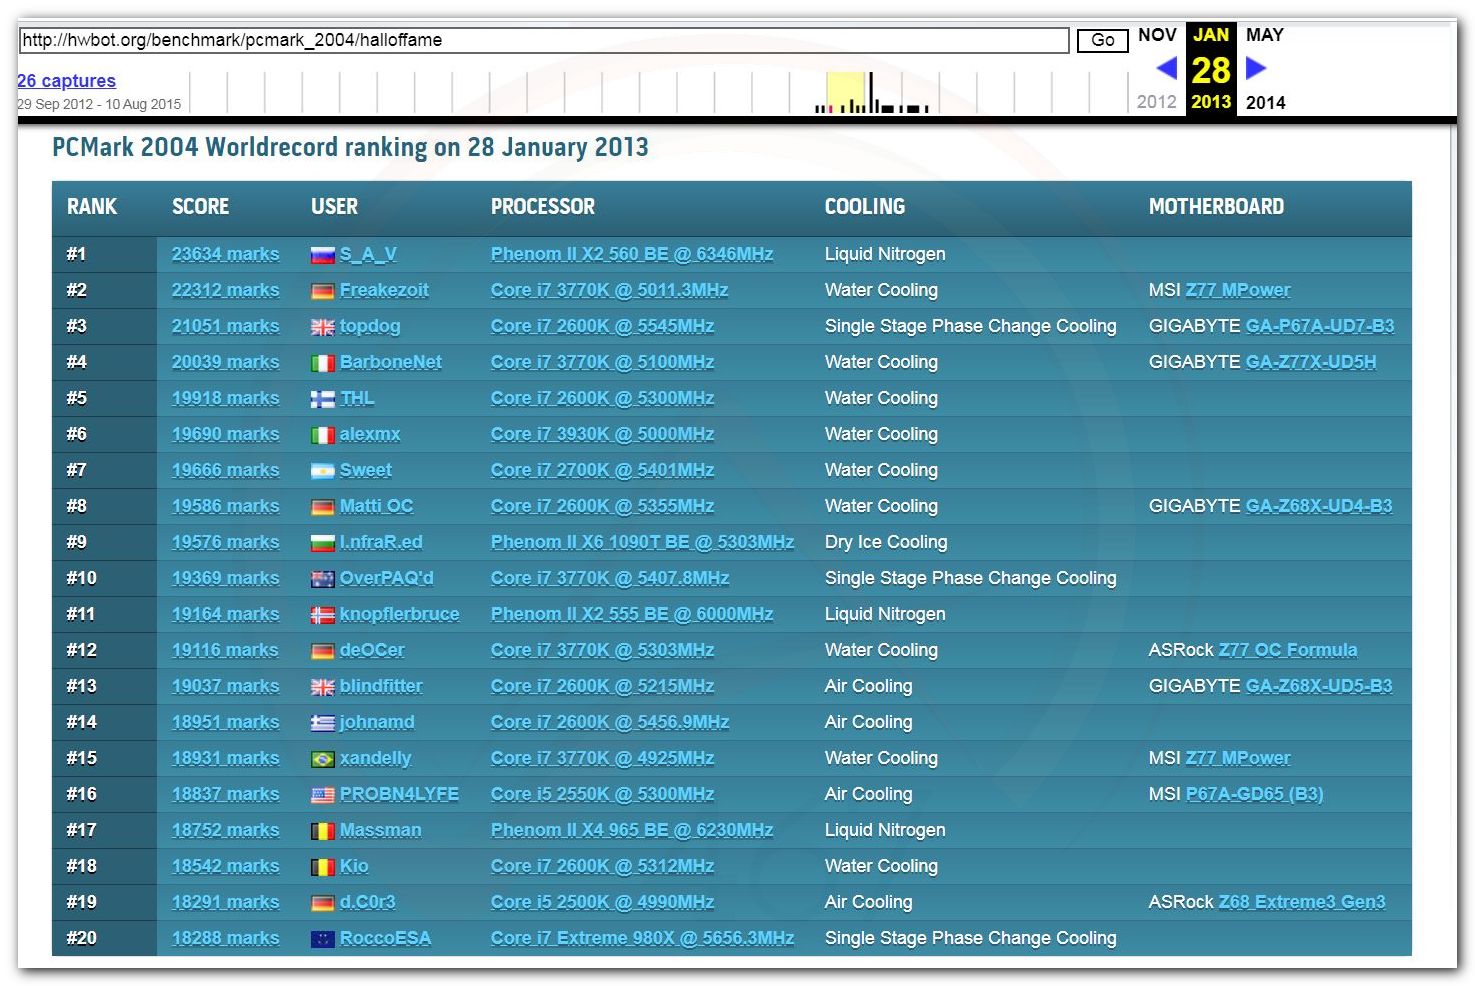This screenshot has width=1475, height=986.
Task: Jump to the MAY 2014 capture
Action: click(x=1264, y=35)
